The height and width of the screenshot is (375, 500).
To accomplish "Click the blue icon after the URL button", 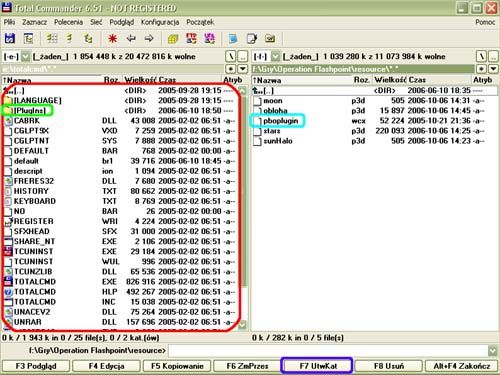I will 233,39.
